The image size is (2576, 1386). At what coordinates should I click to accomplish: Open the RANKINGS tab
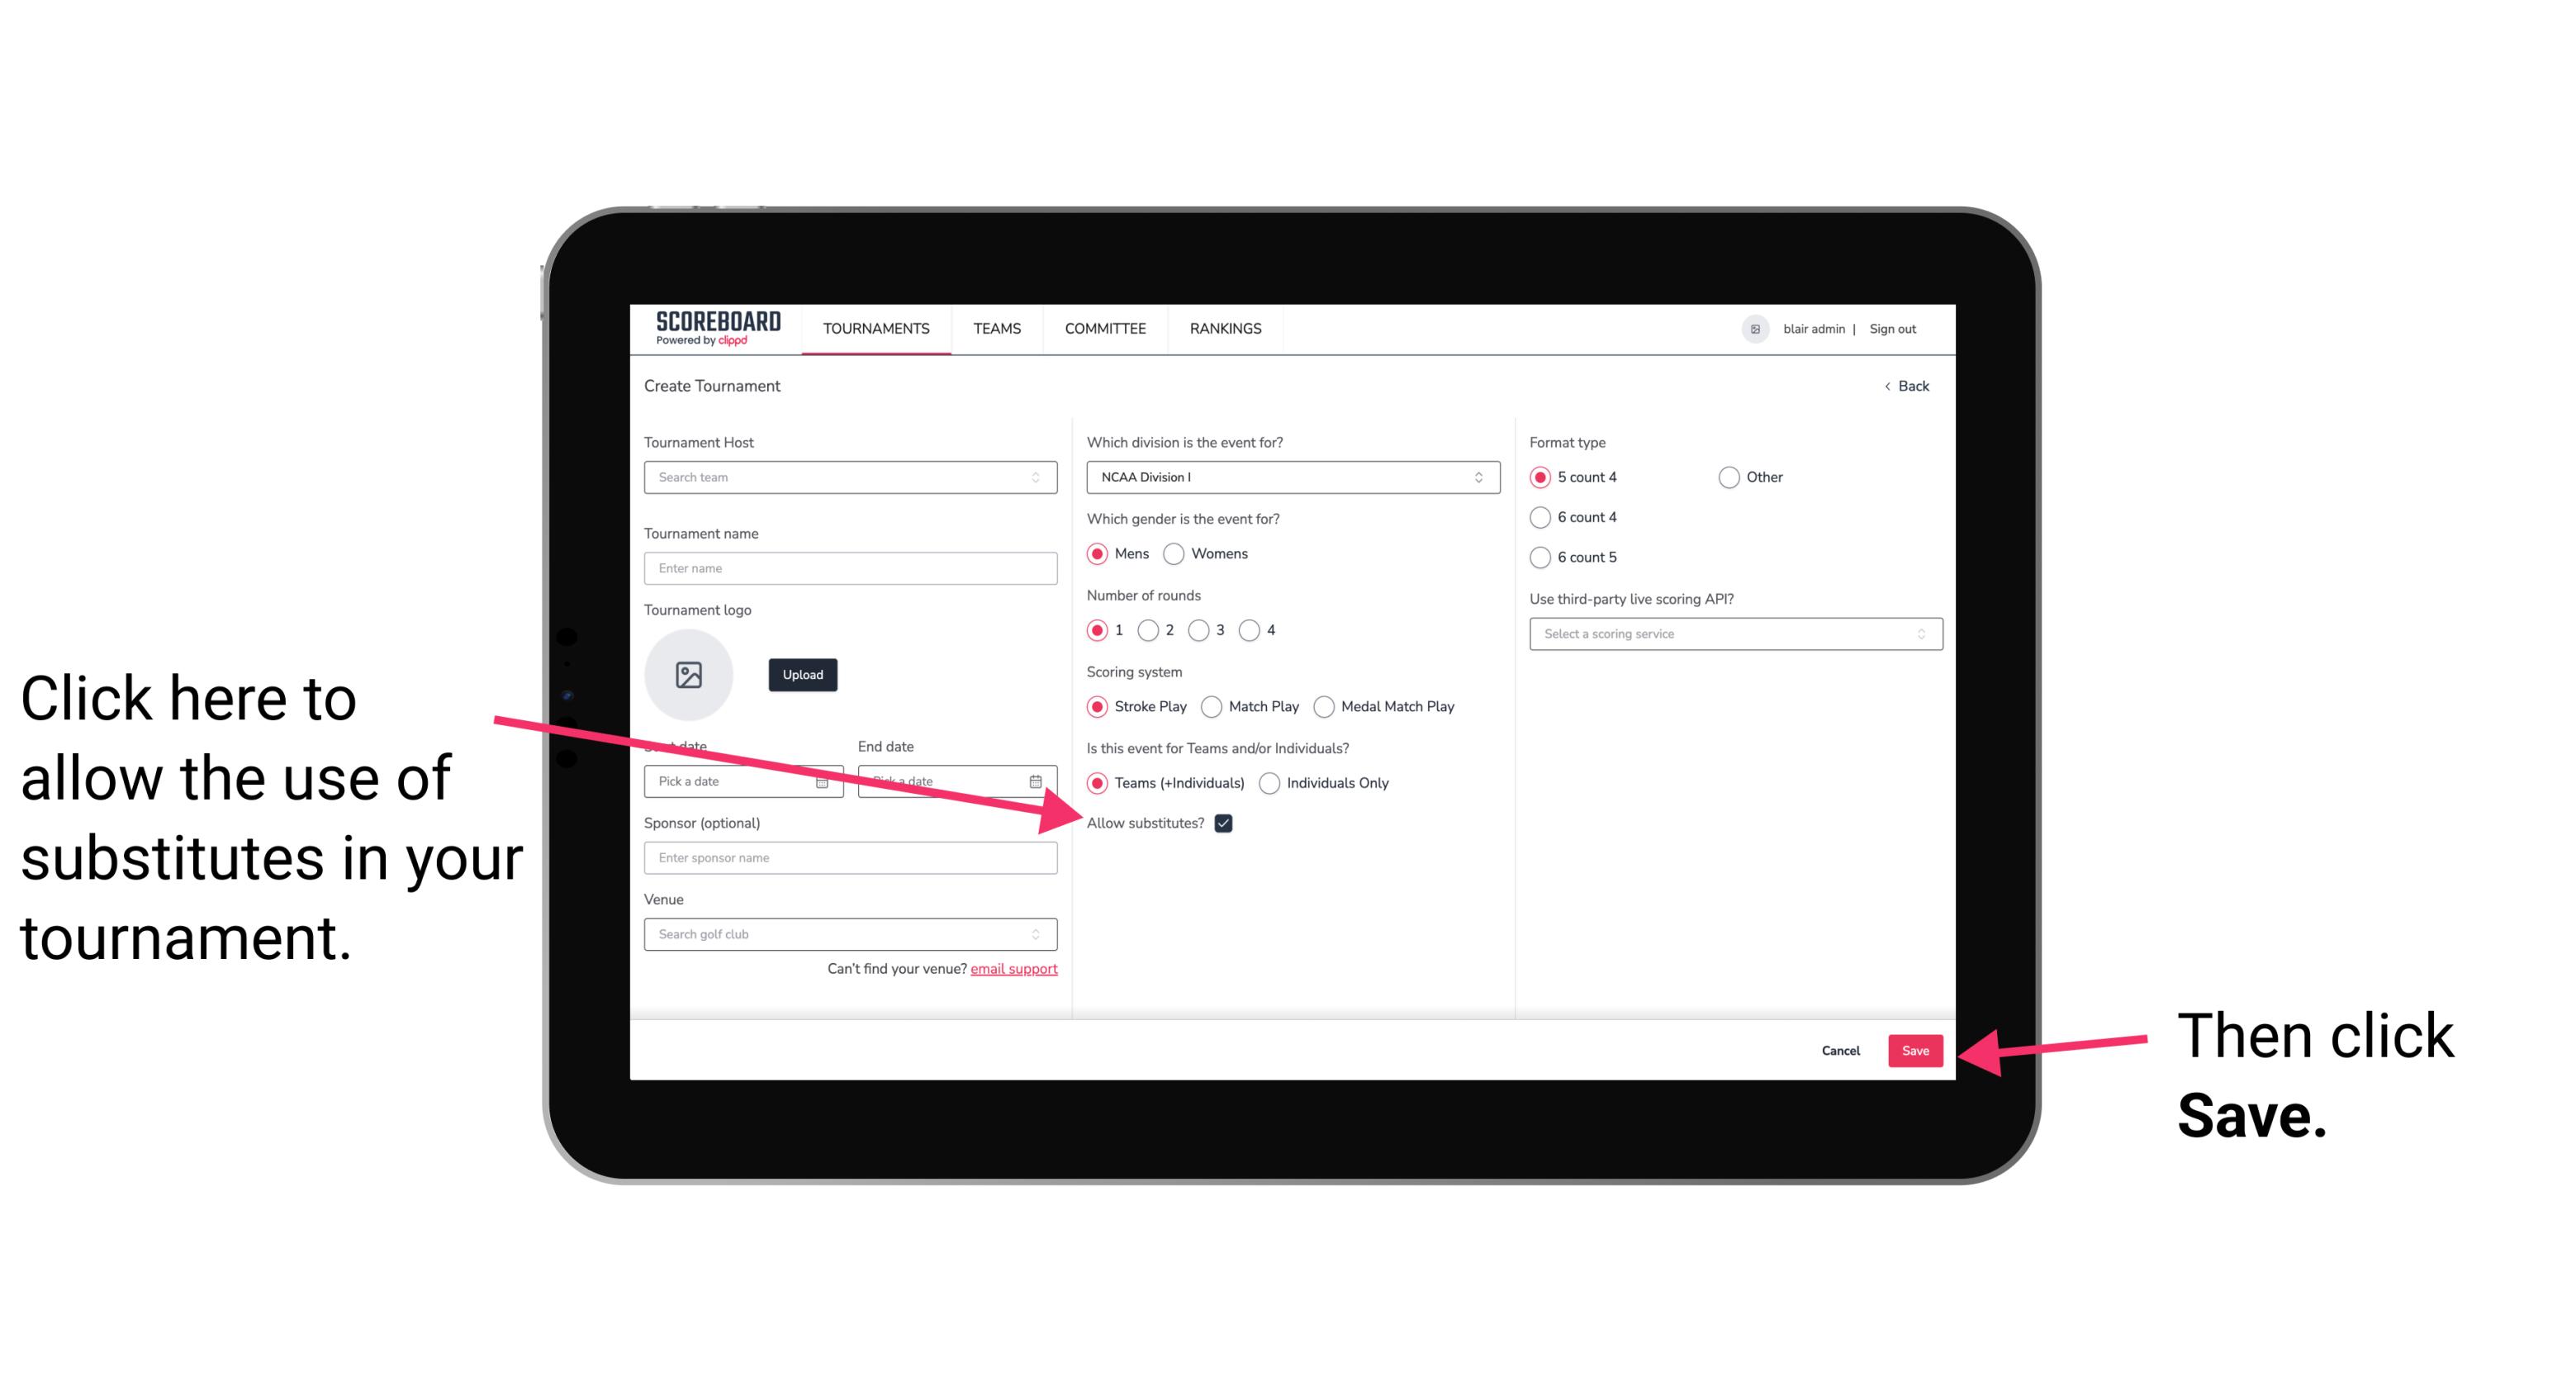coord(1226,328)
